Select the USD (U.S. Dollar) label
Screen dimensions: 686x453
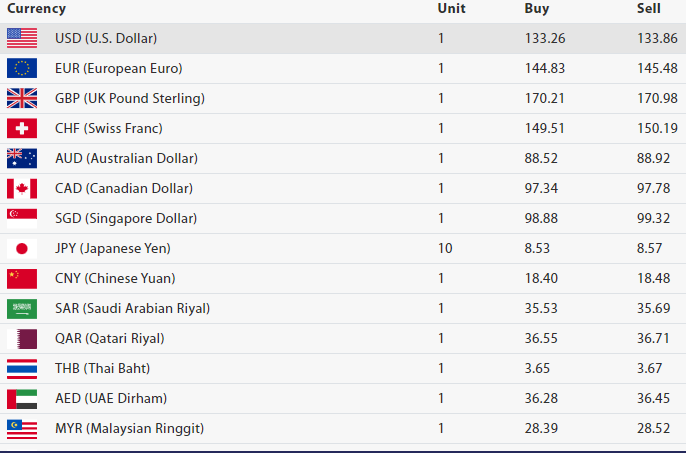click(106, 38)
